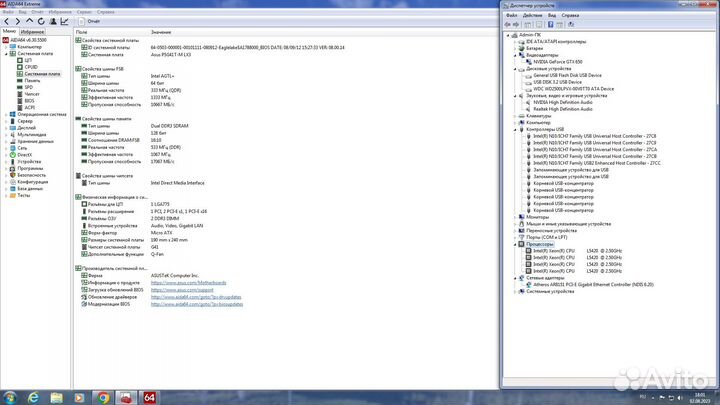The image size is (720, 405).
Task: Select General USB Flash Disk USB Device
Action: pos(567,75)
